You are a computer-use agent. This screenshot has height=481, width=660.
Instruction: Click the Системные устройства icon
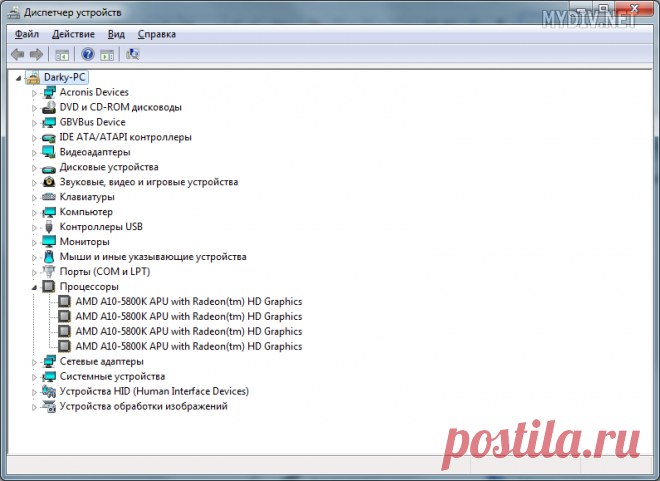49,376
